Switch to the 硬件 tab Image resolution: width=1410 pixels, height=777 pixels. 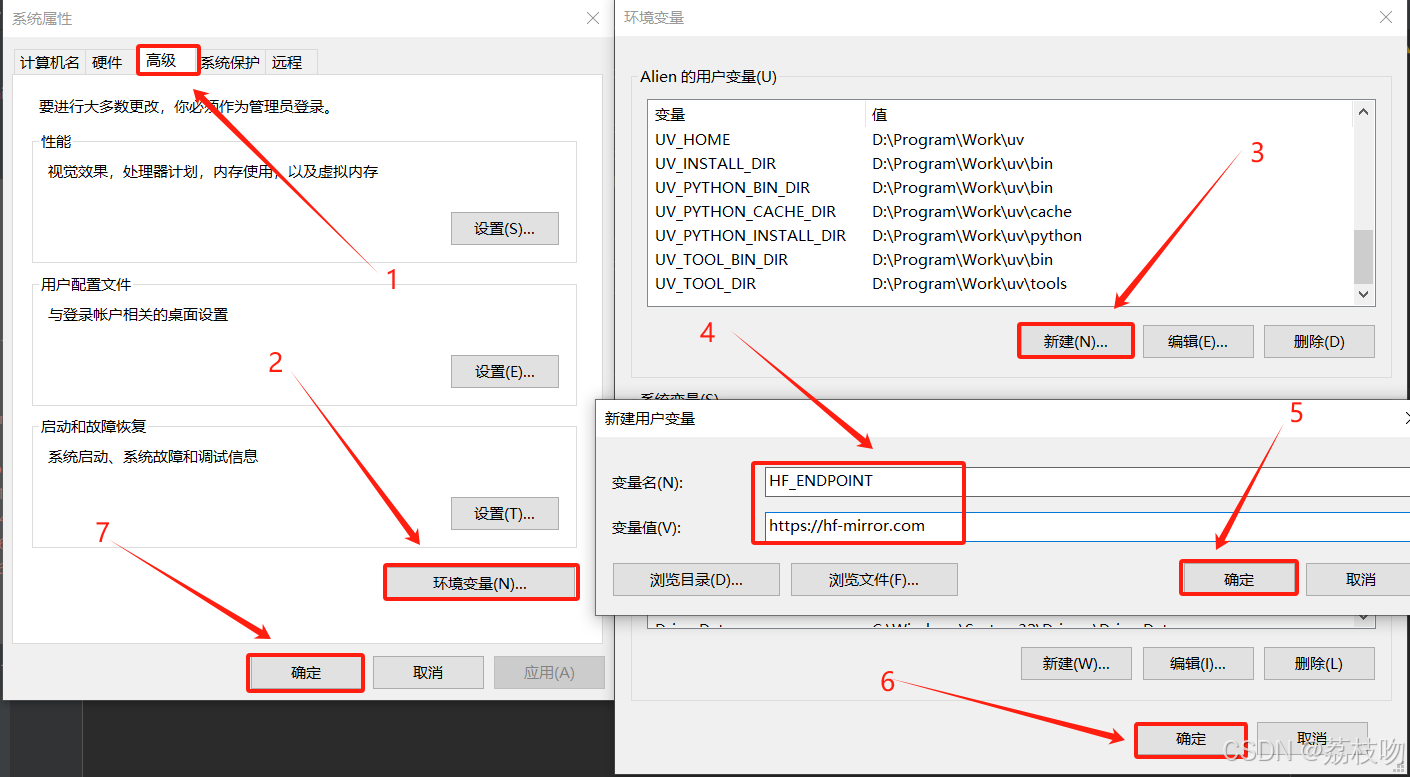(x=107, y=62)
